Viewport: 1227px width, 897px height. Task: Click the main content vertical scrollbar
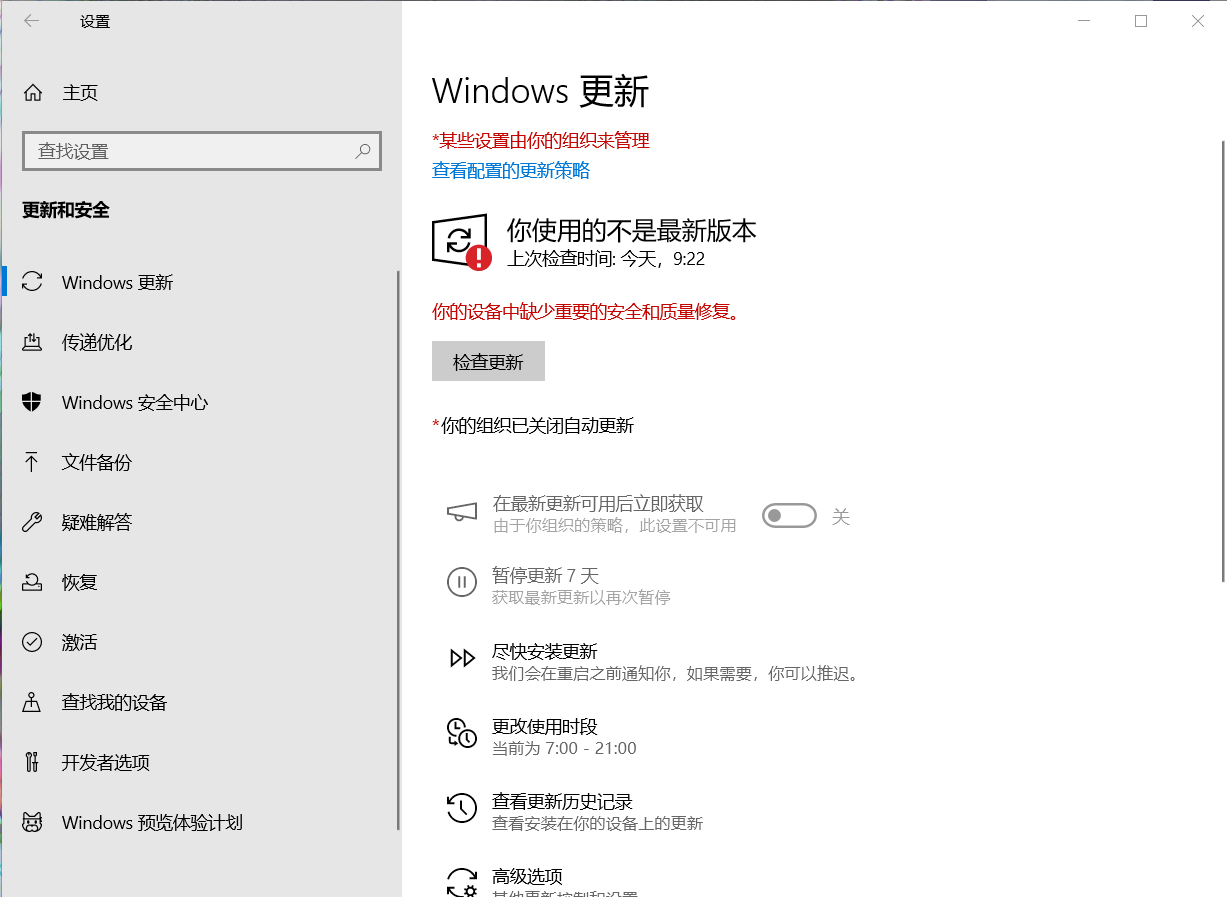point(1222,360)
